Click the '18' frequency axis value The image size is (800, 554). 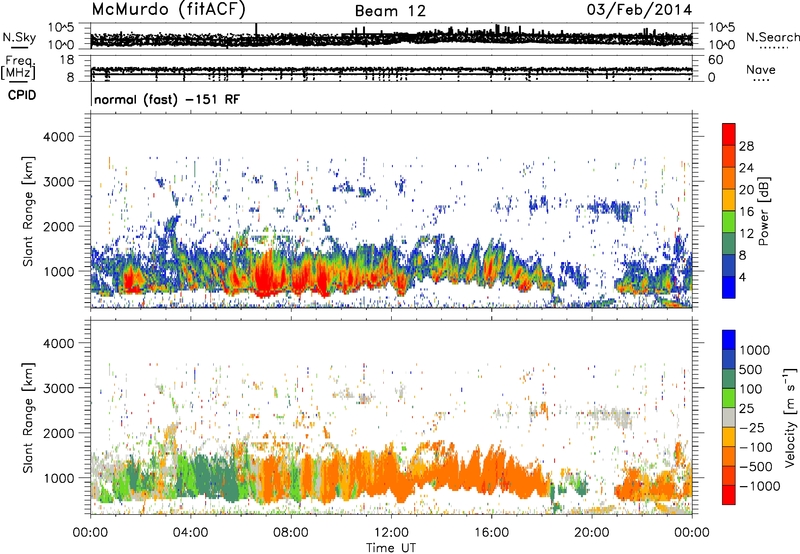67,60
